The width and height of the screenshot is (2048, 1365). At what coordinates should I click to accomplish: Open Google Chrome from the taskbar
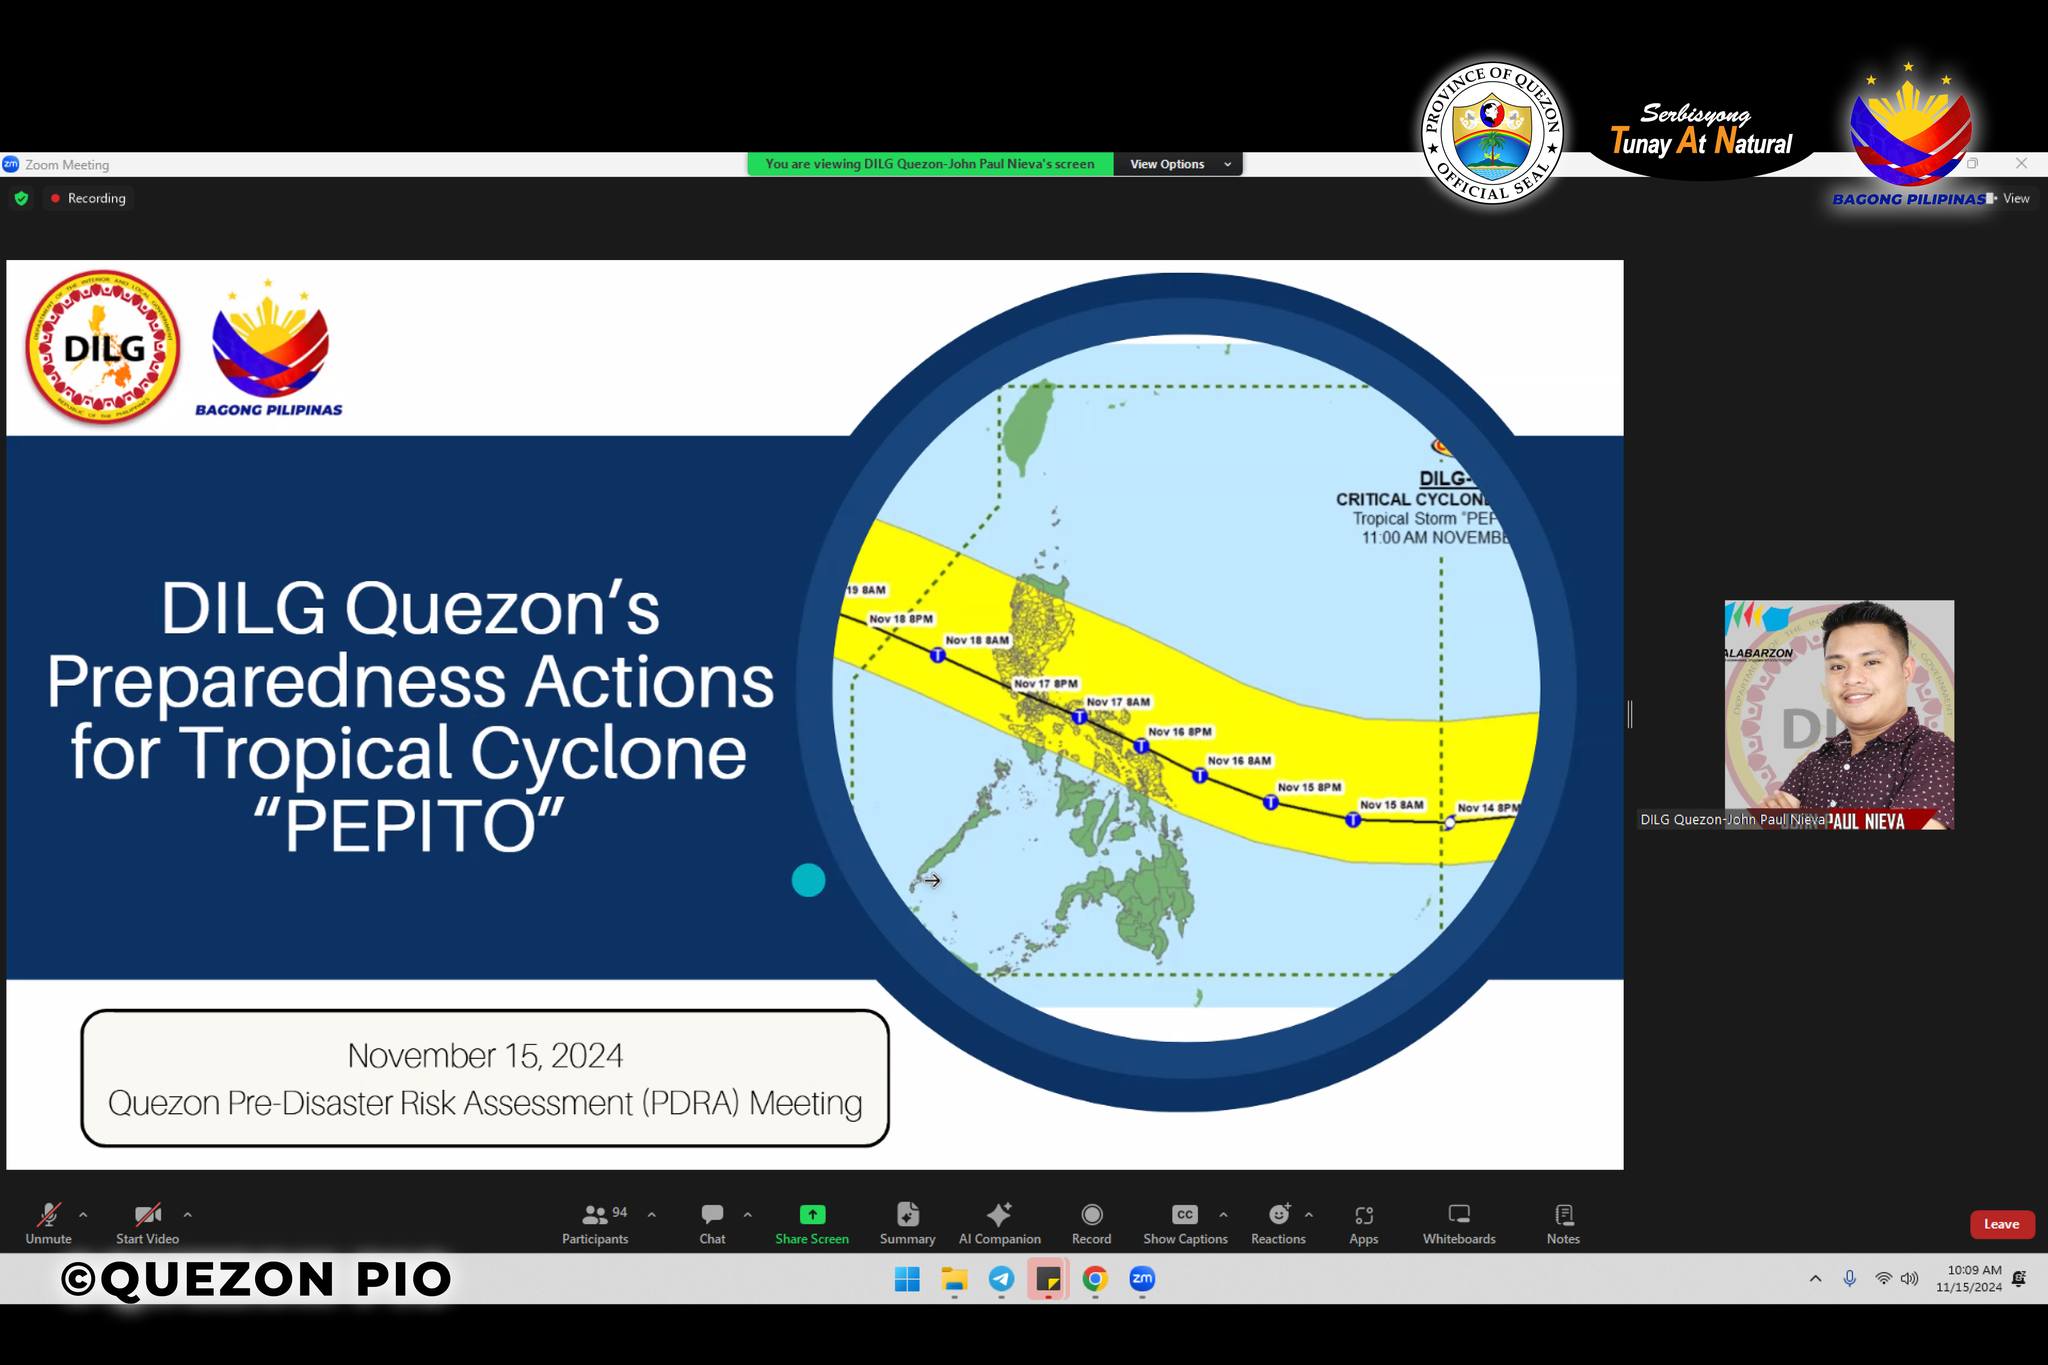(1095, 1279)
